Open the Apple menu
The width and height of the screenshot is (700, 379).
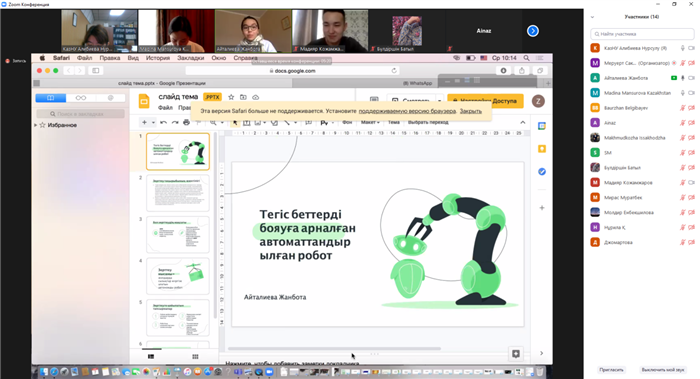pyautogui.click(x=42, y=58)
